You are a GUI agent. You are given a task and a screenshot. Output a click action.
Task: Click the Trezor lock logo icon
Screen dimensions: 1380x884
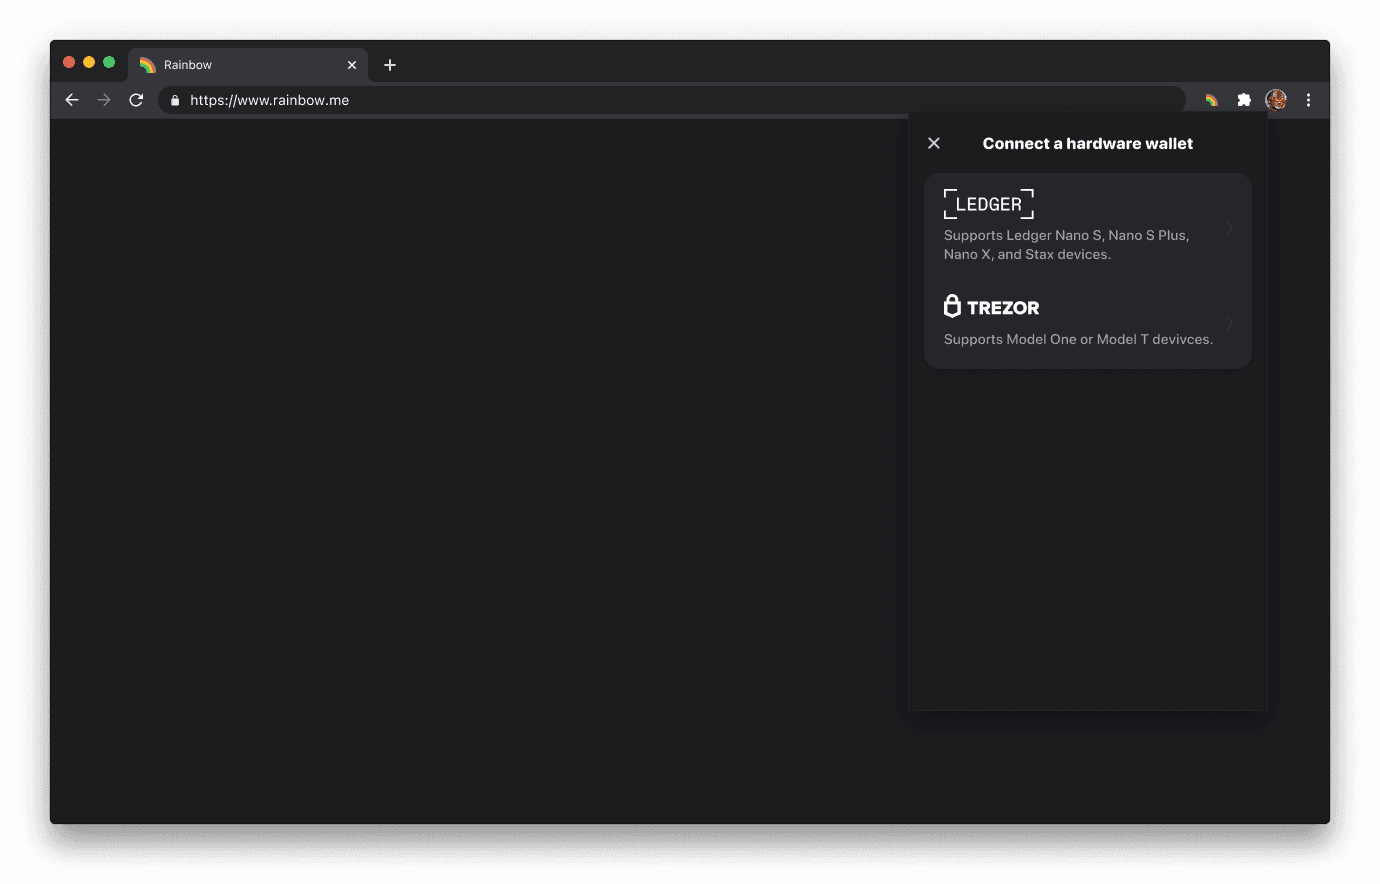pos(952,306)
